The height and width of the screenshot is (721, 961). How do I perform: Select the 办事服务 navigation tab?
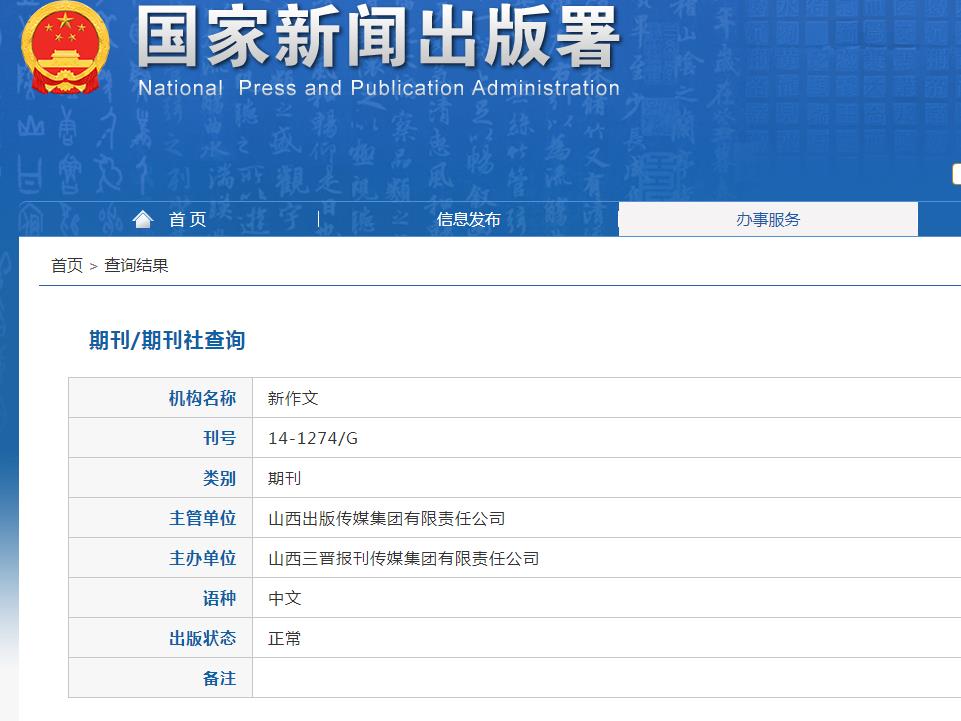pyautogui.click(x=769, y=219)
